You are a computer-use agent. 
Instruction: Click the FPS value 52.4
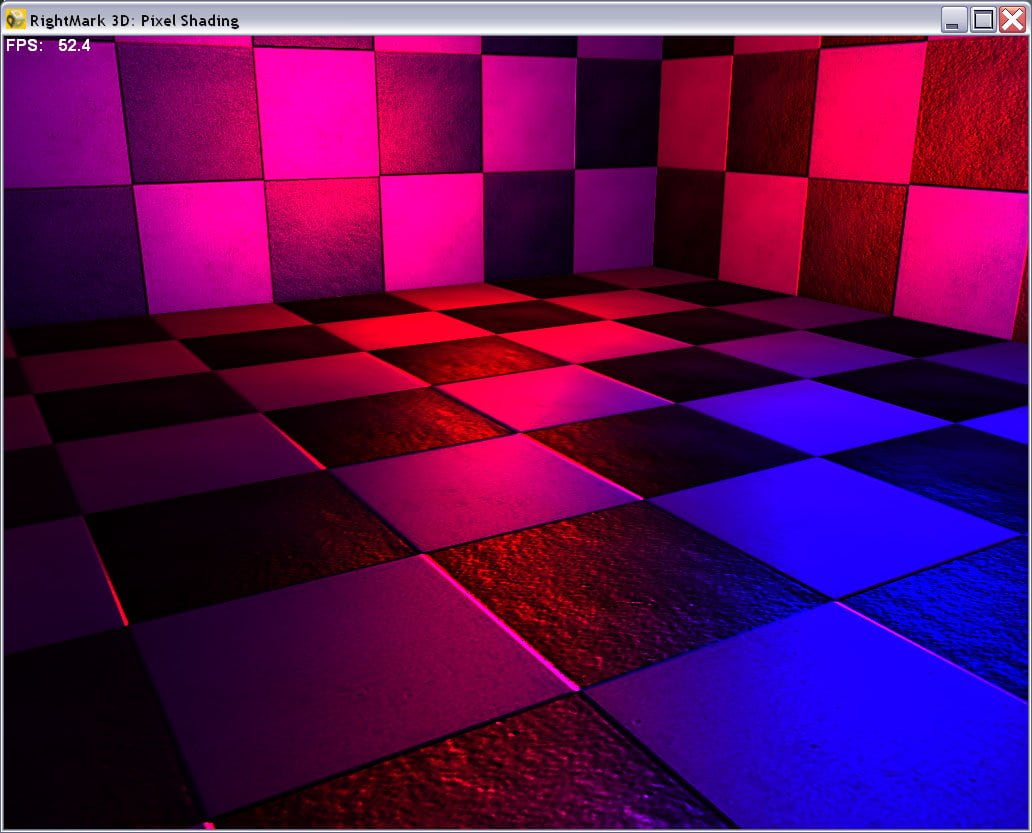(74, 45)
